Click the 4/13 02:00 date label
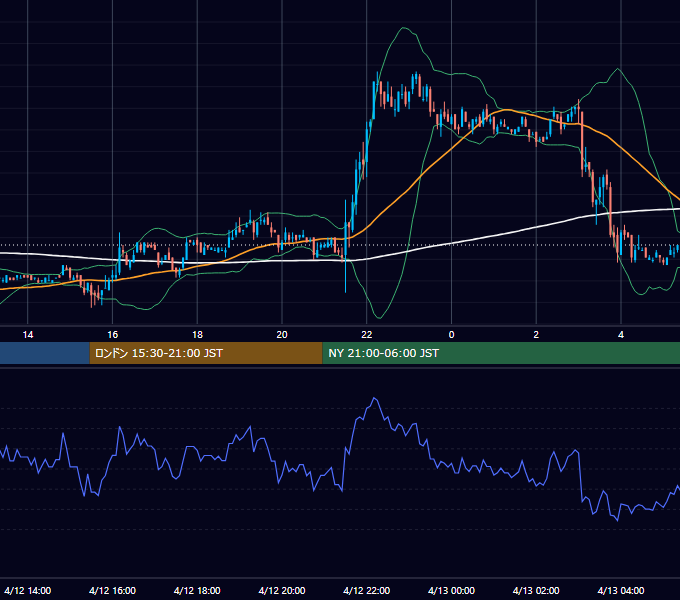 point(536,590)
